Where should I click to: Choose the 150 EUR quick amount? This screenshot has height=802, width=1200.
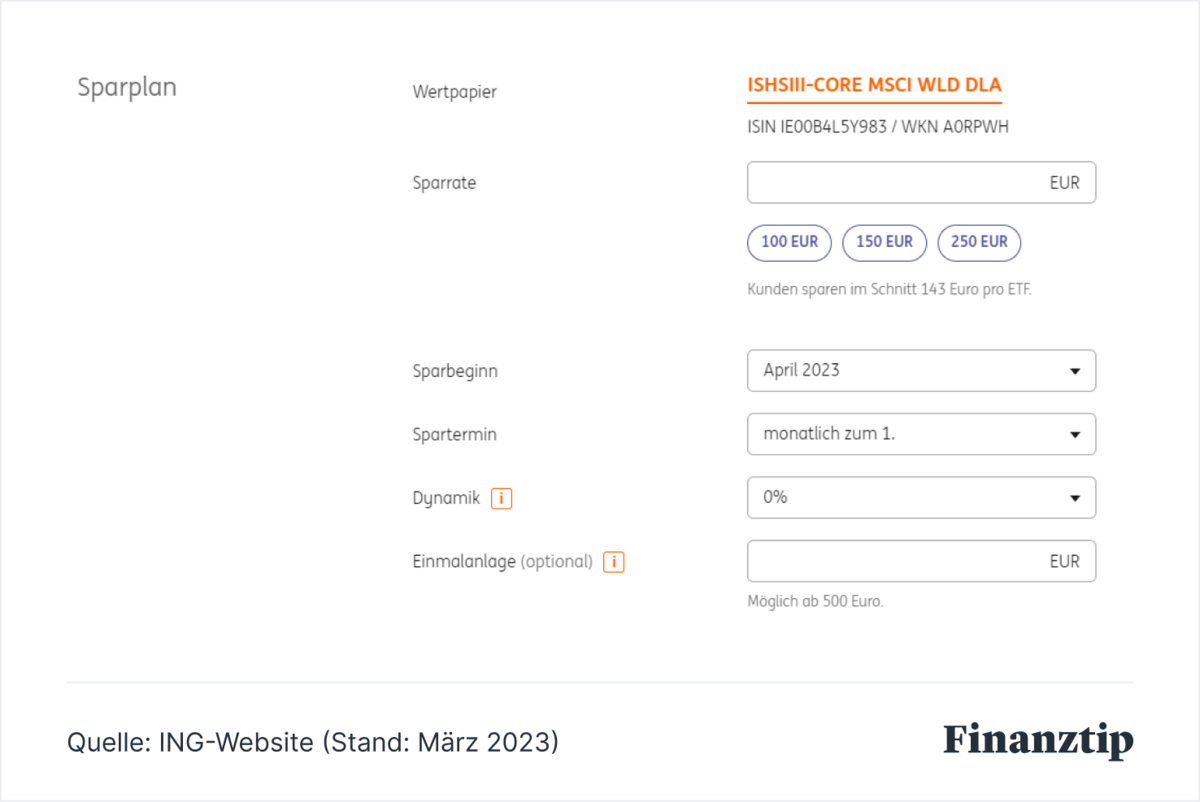pyautogui.click(x=884, y=242)
